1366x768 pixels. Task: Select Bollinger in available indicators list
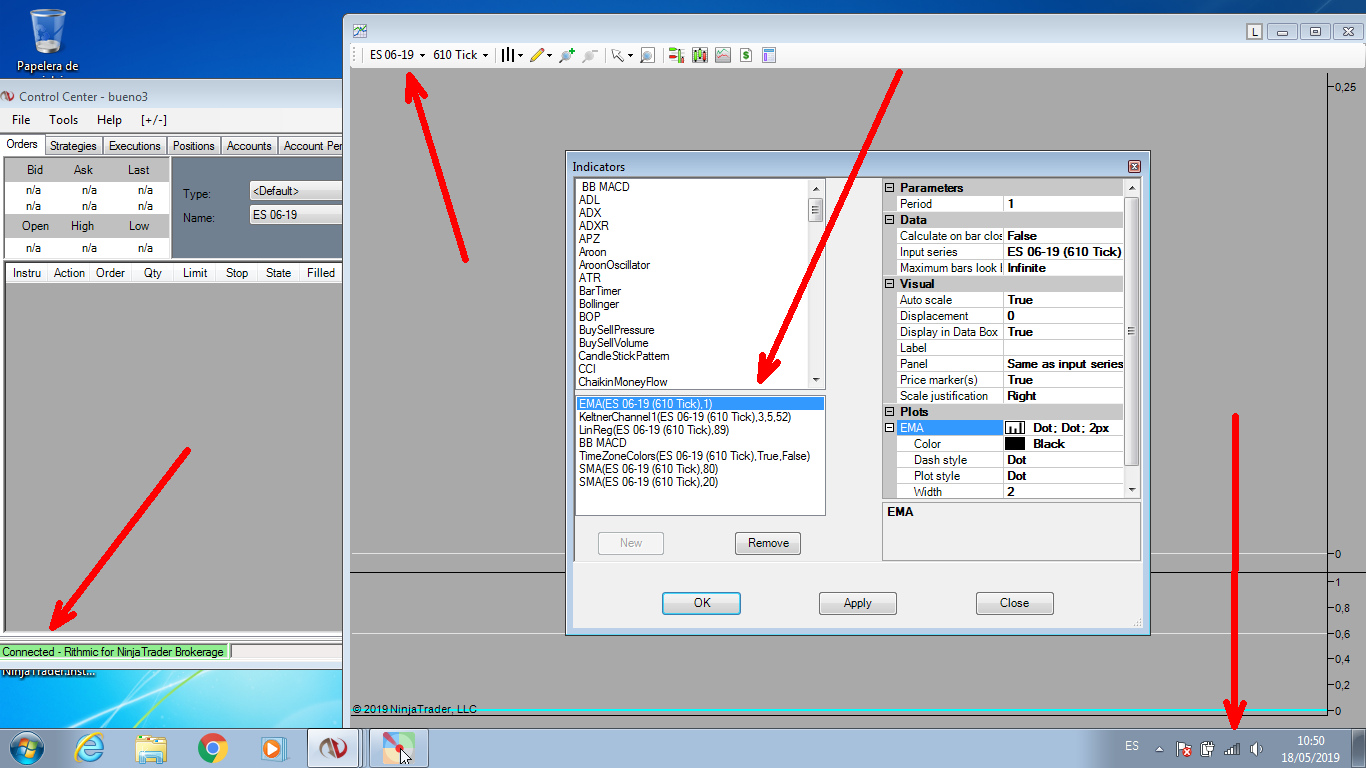pyautogui.click(x=599, y=304)
